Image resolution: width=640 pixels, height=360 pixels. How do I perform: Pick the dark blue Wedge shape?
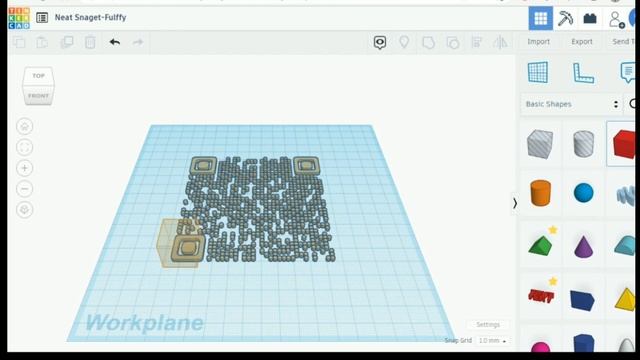coord(582,300)
